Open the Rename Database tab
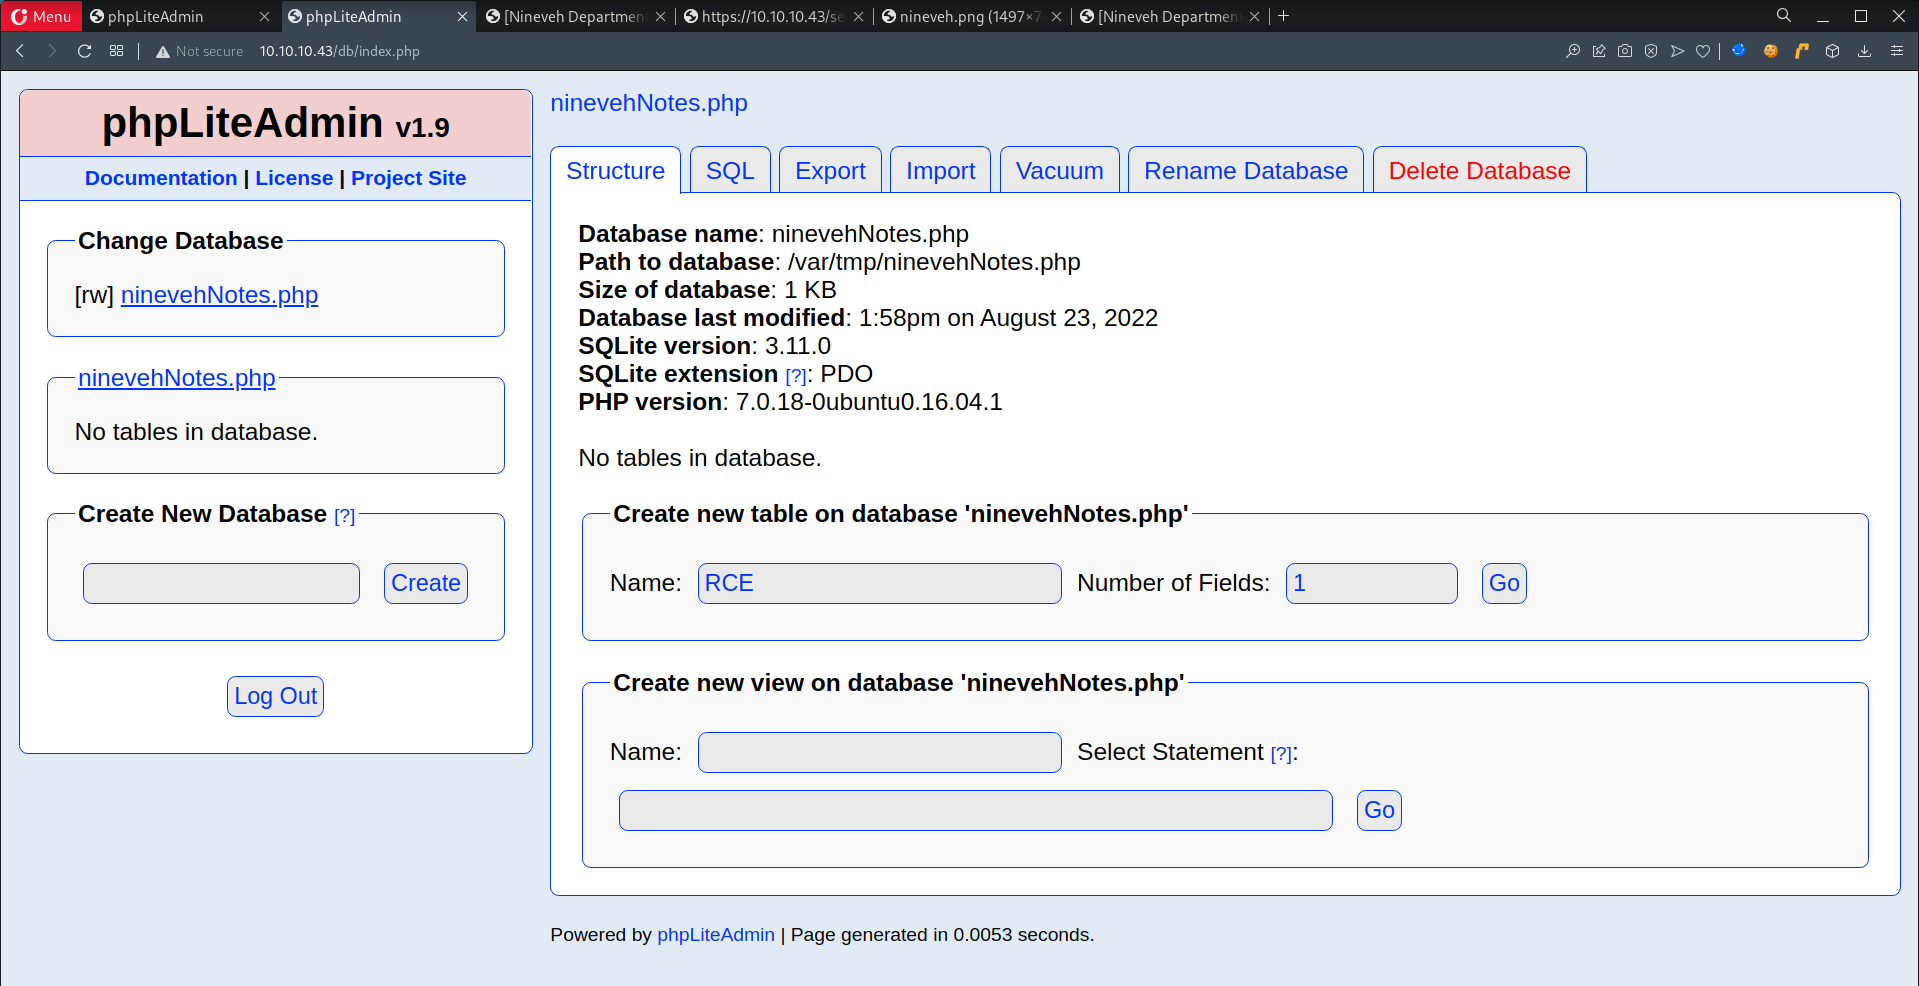This screenshot has height=986, width=1919. click(x=1246, y=170)
